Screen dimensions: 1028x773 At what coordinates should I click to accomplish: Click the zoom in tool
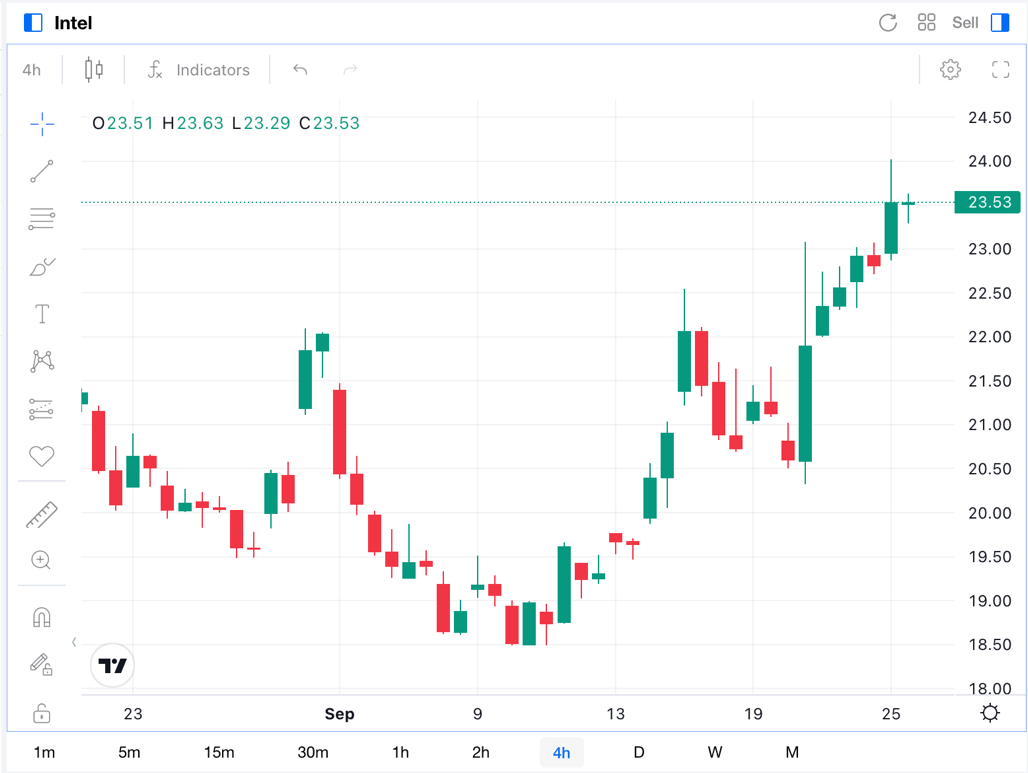(x=42, y=560)
